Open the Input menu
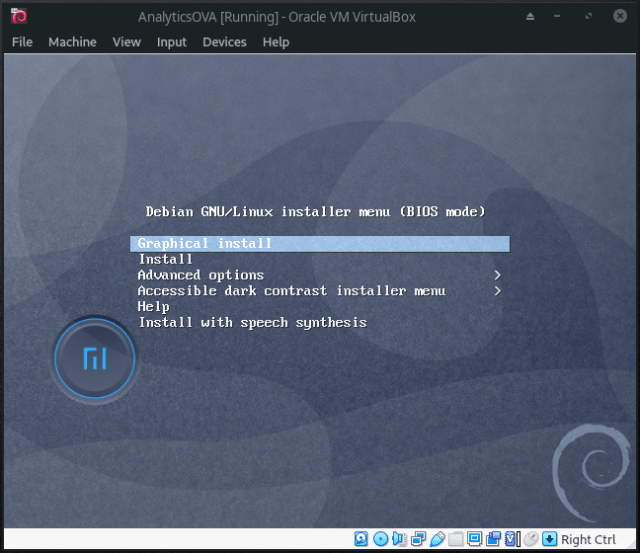This screenshot has height=553, width=640. coord(172,42)
